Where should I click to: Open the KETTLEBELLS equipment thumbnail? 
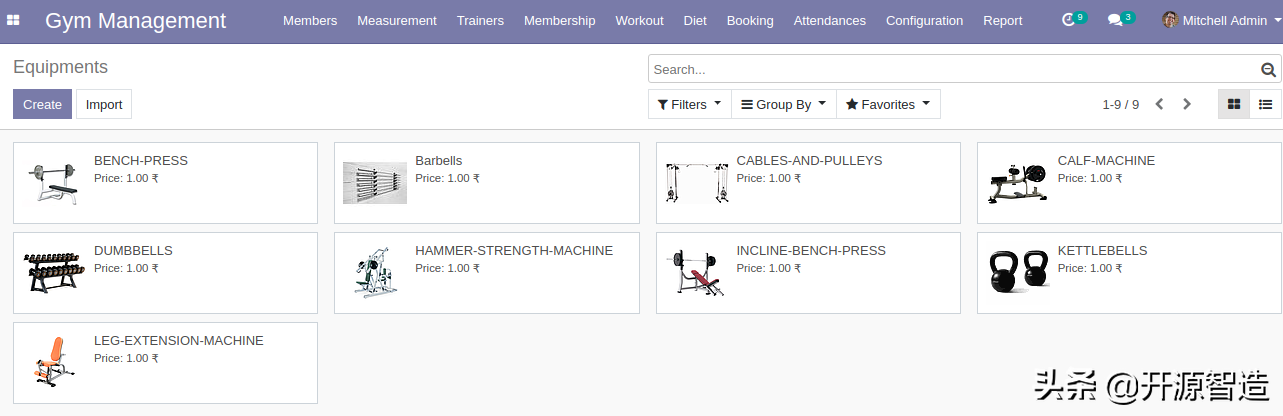1018,272
